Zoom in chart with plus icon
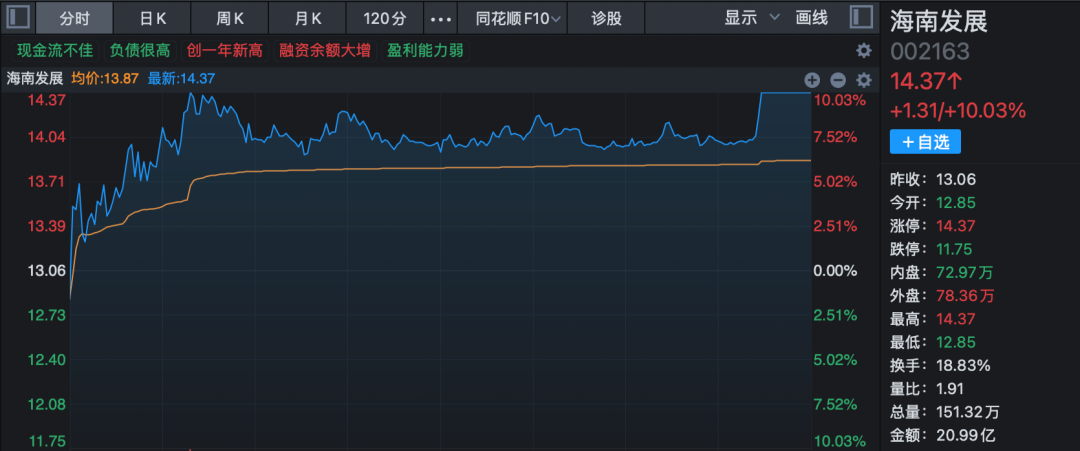Image resolution: width=1080 pixels, height=451 pixels. coord(812,80)
